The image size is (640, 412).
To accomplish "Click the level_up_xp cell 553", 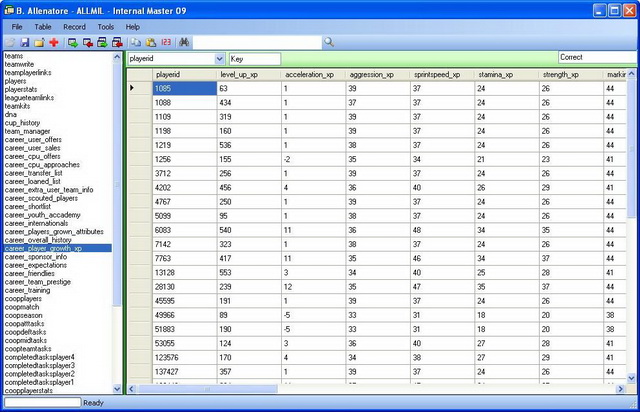I will (249, 273).
